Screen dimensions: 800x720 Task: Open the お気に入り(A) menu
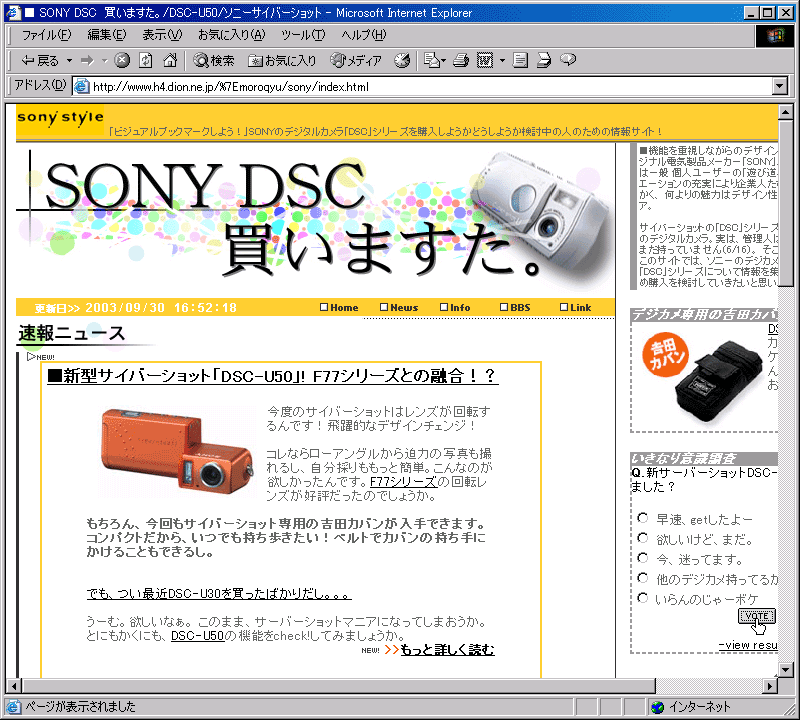point(232,35)
